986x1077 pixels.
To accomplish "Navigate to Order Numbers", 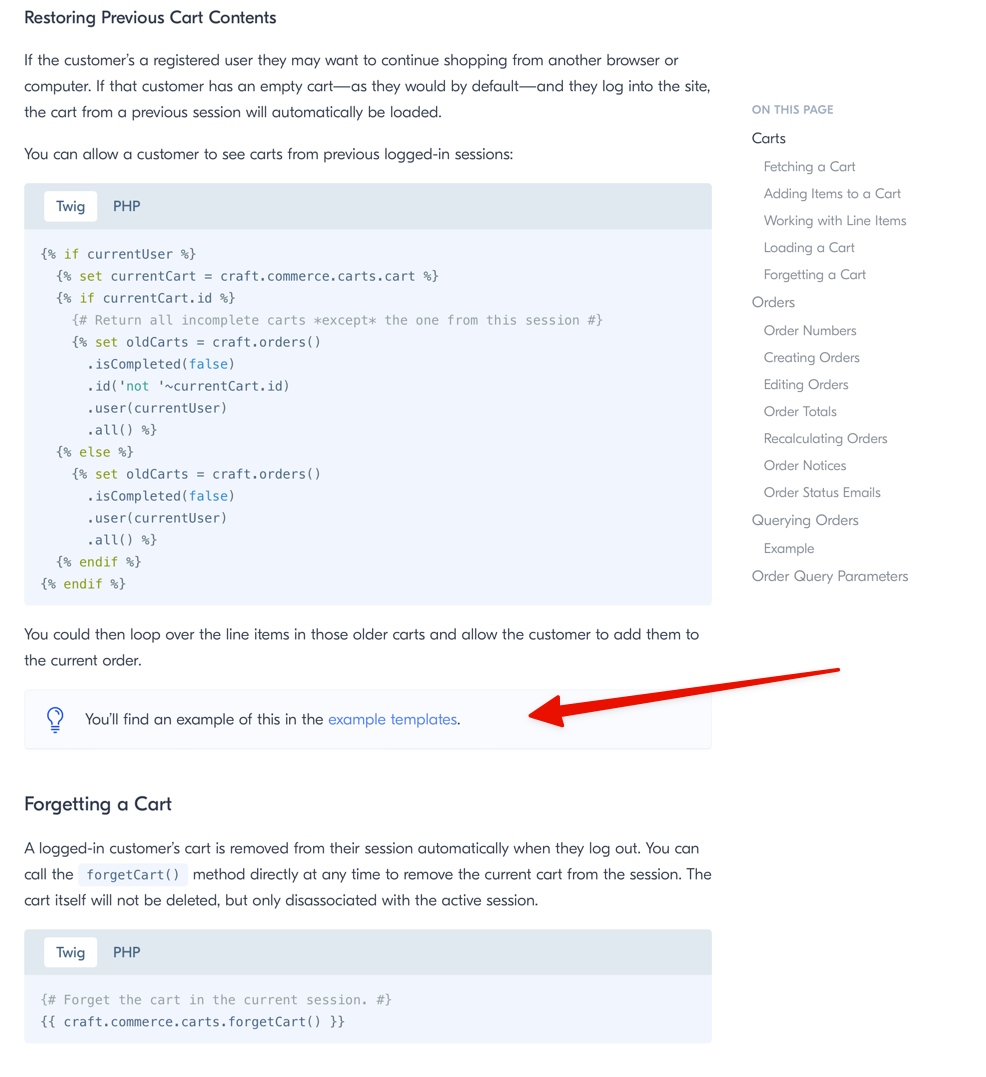I will [810, 330].
